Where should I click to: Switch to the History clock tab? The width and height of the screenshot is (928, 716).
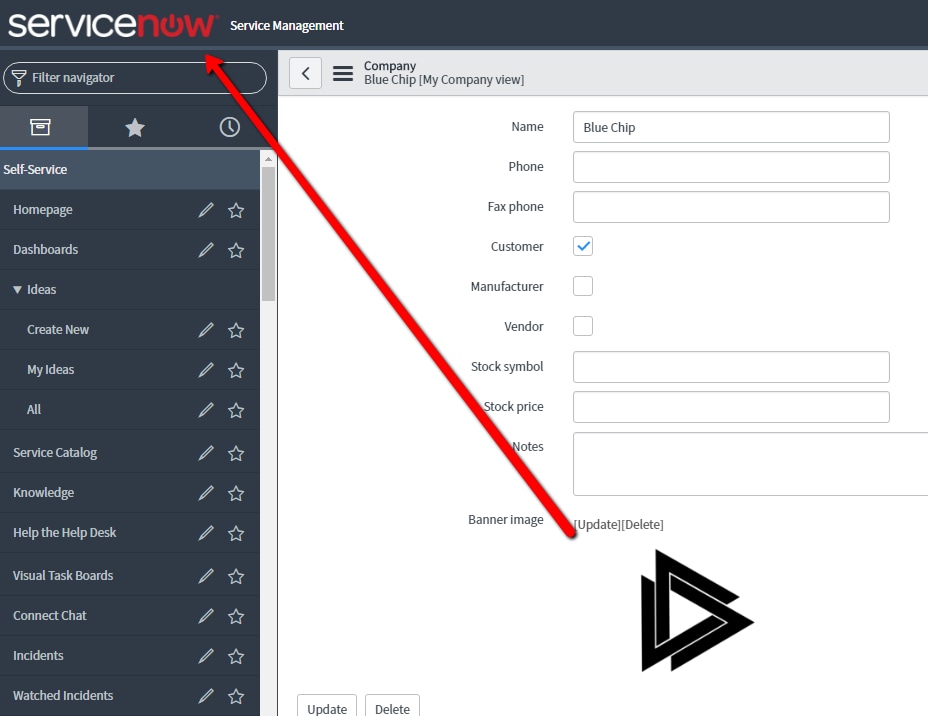coord(230,127)
